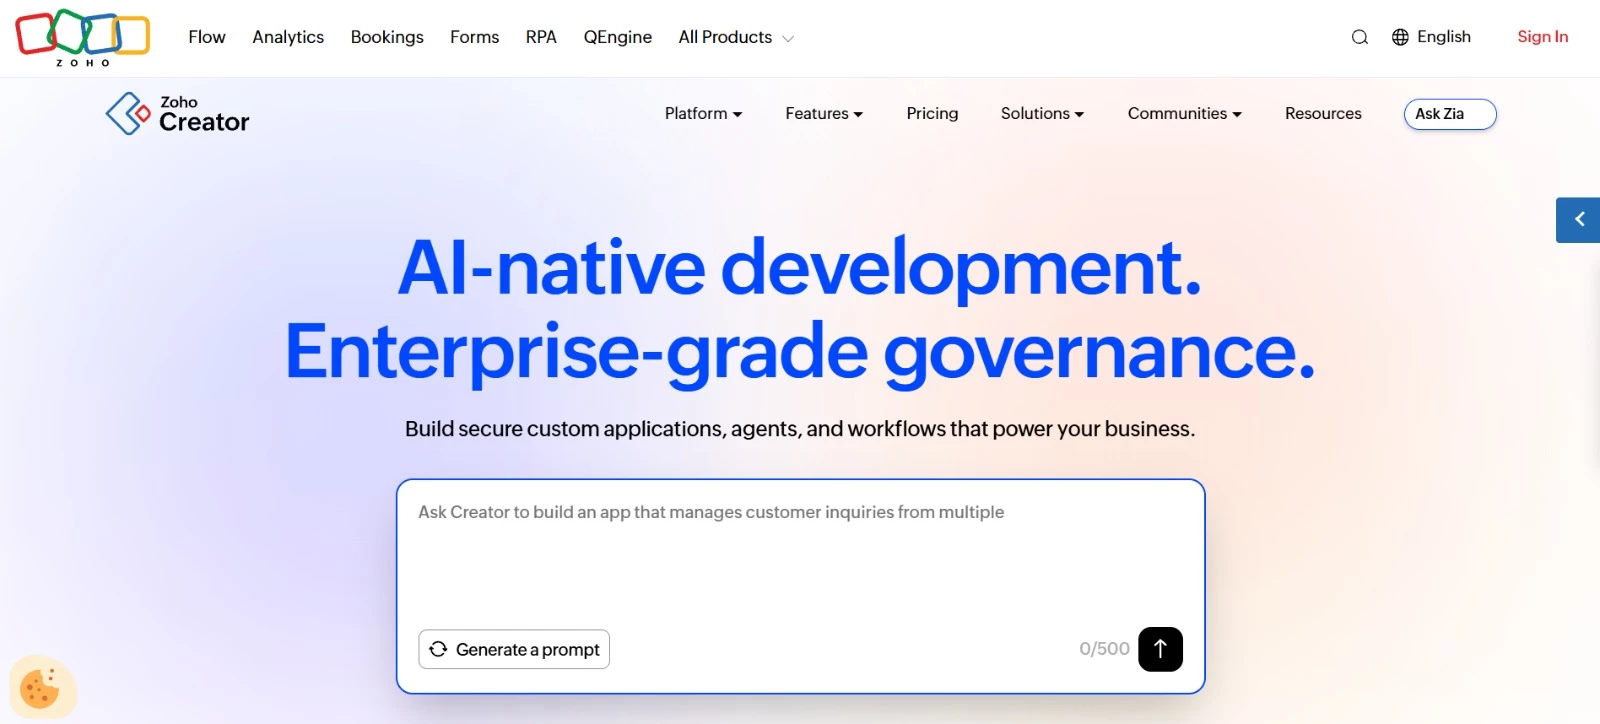Expand the Communities menu
This screenshot has width=1600, height=724.
click(x=1185, y=114)
